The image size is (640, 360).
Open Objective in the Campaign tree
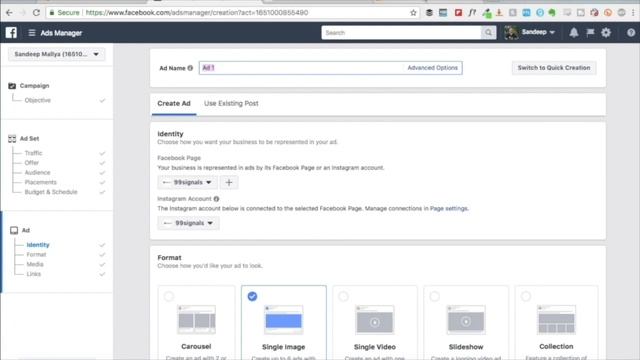(38, 100)
